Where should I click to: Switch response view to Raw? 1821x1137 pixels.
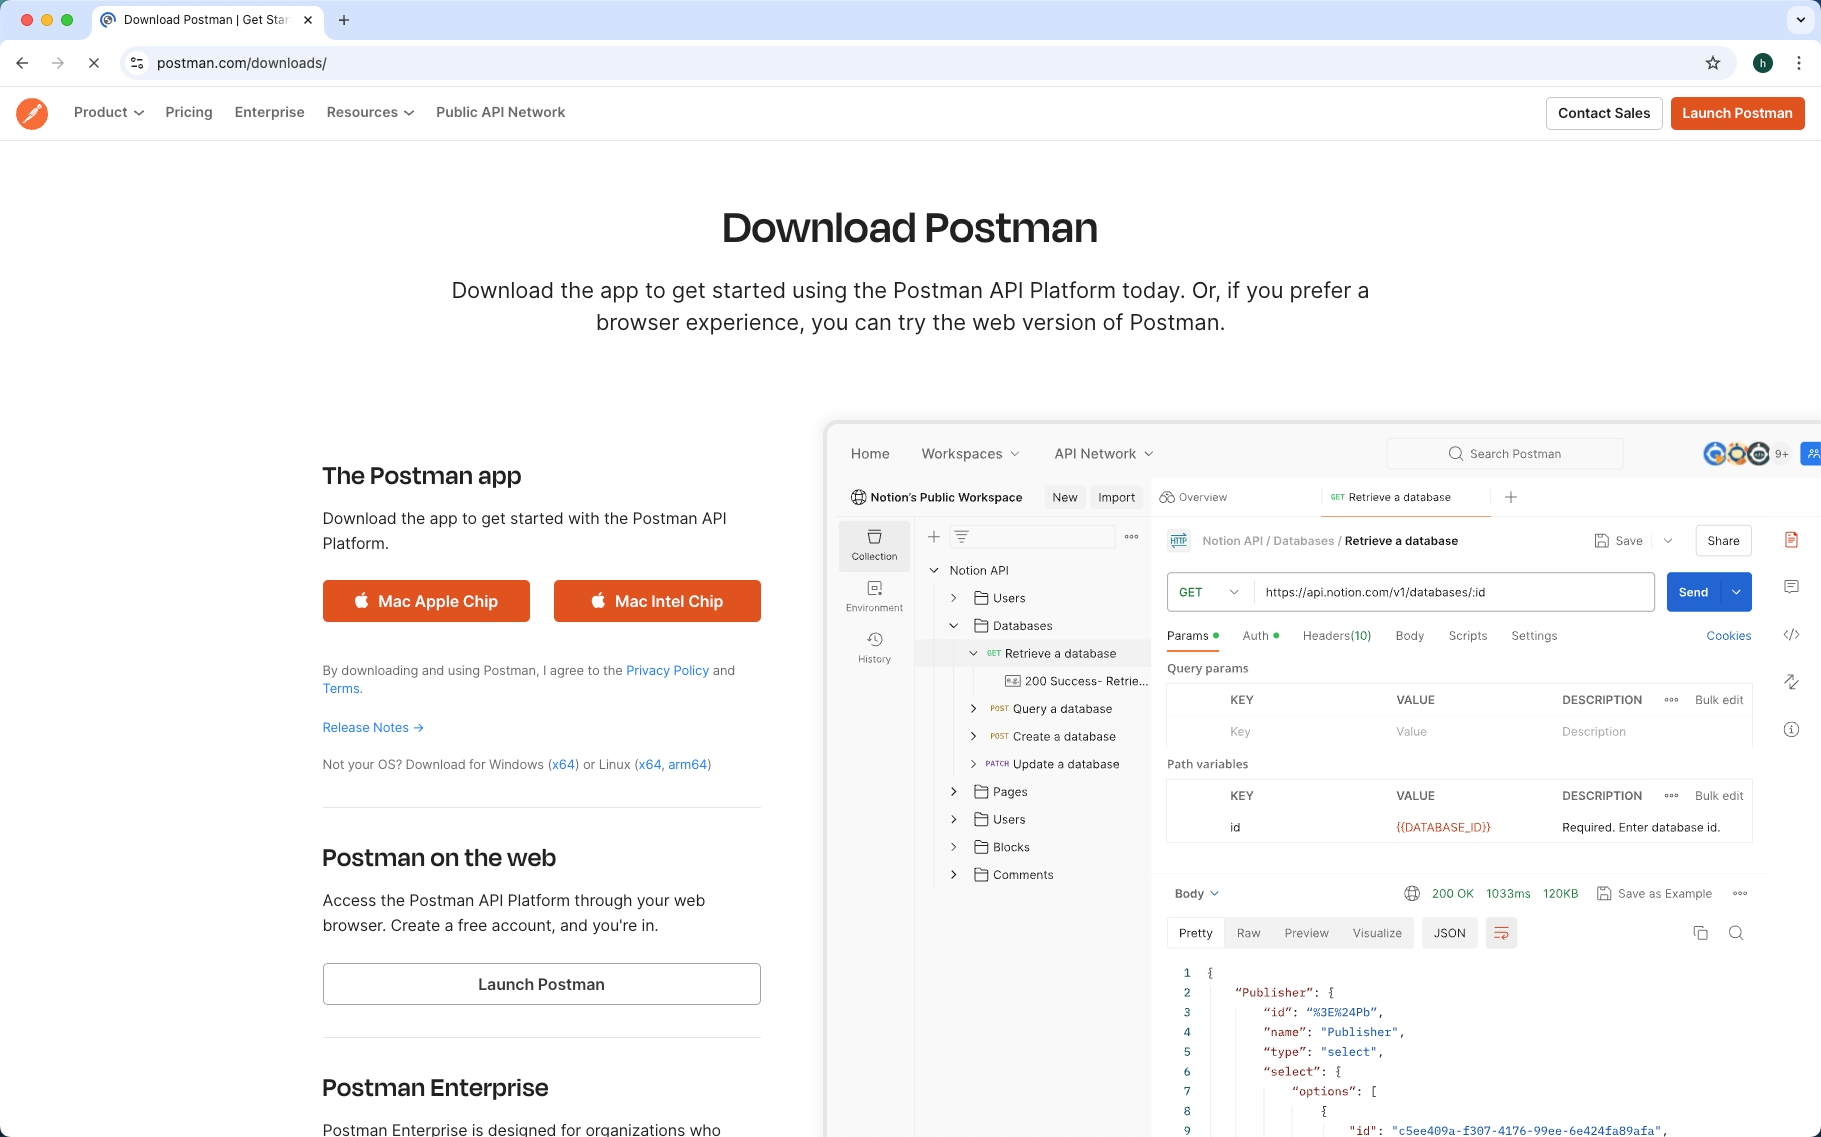point(1247,932)
